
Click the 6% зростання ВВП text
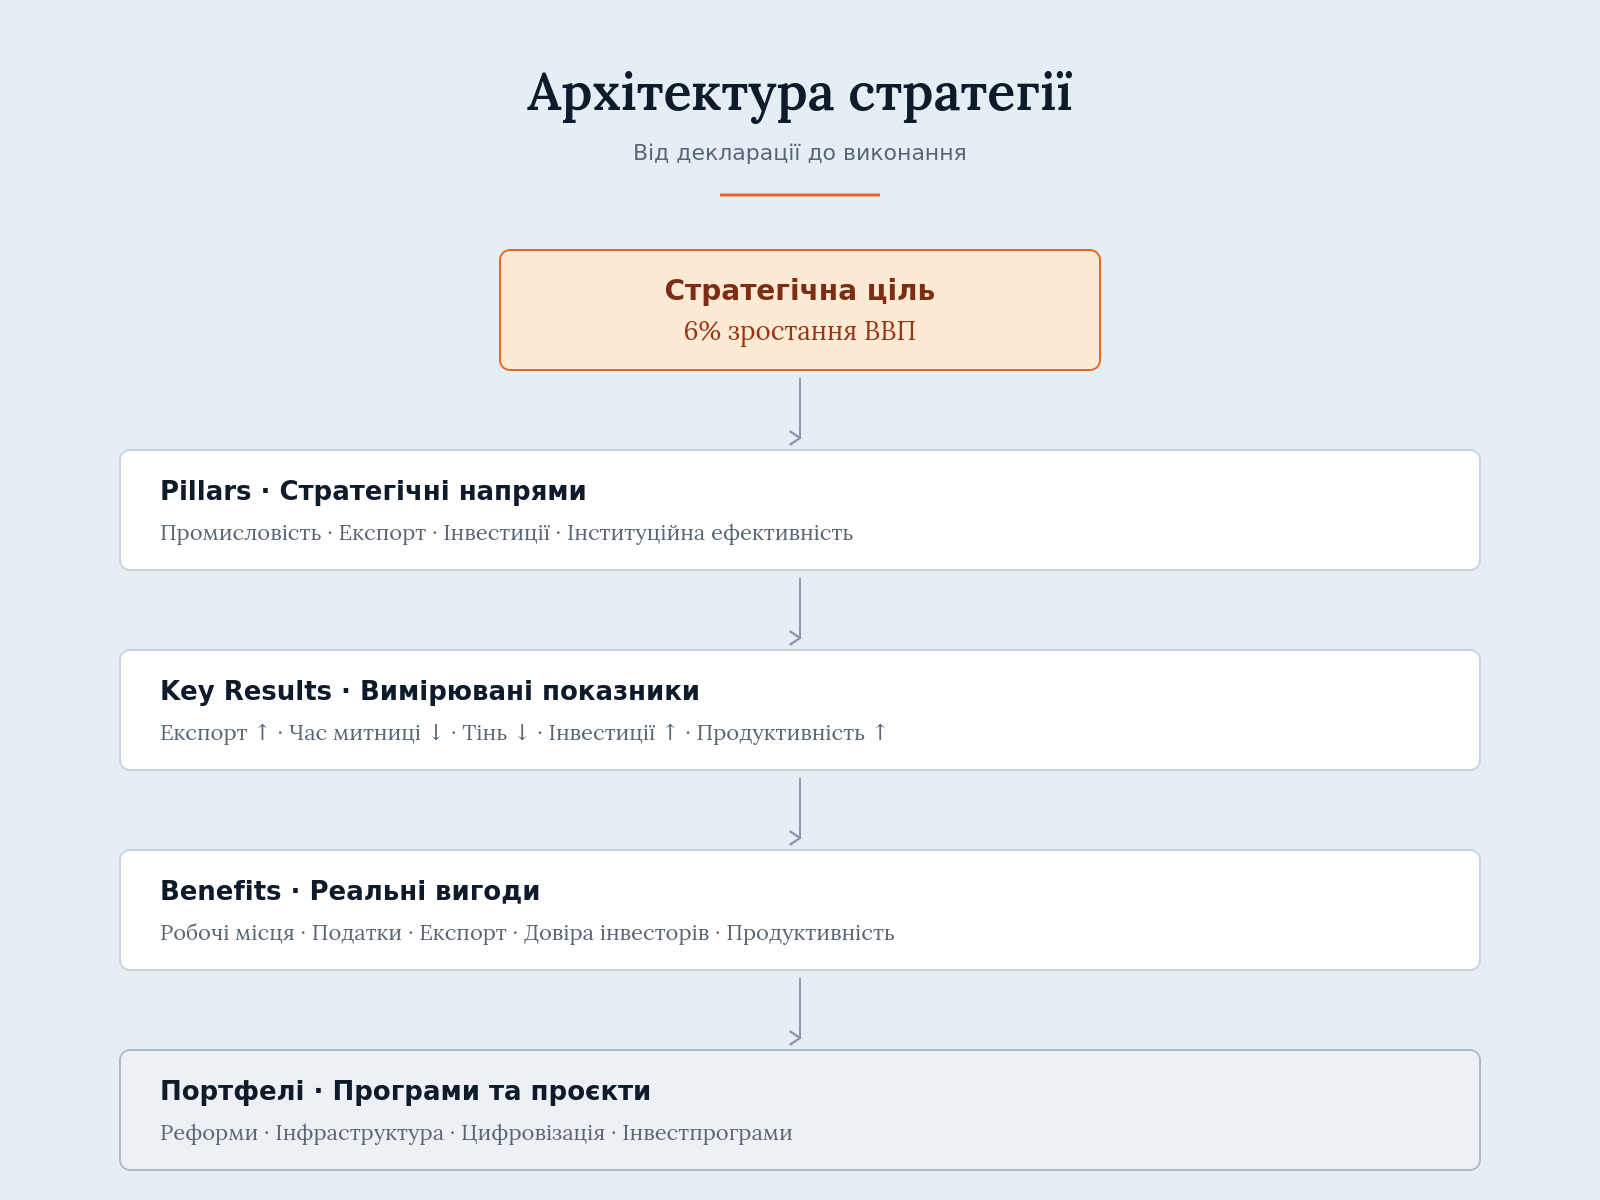pyautogui.click(x=800, y=331)
